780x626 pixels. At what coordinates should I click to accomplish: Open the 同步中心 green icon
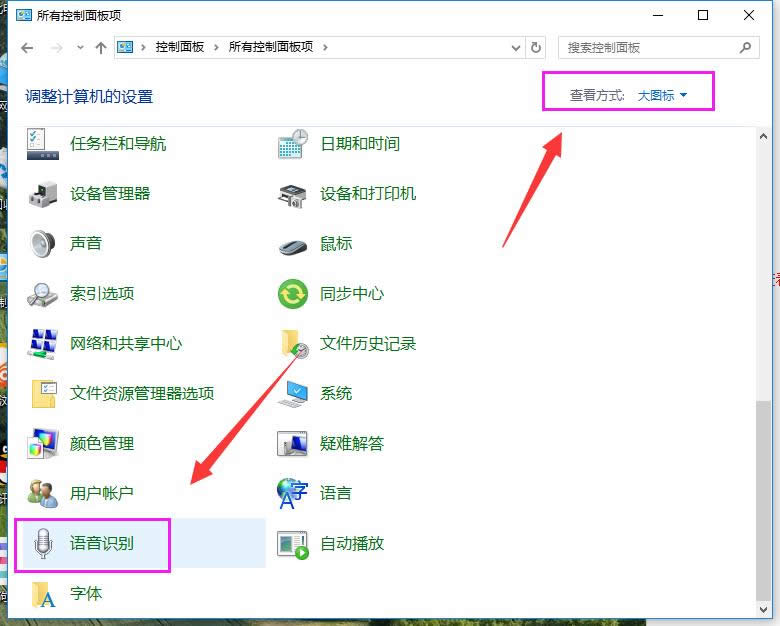point(292,294)
